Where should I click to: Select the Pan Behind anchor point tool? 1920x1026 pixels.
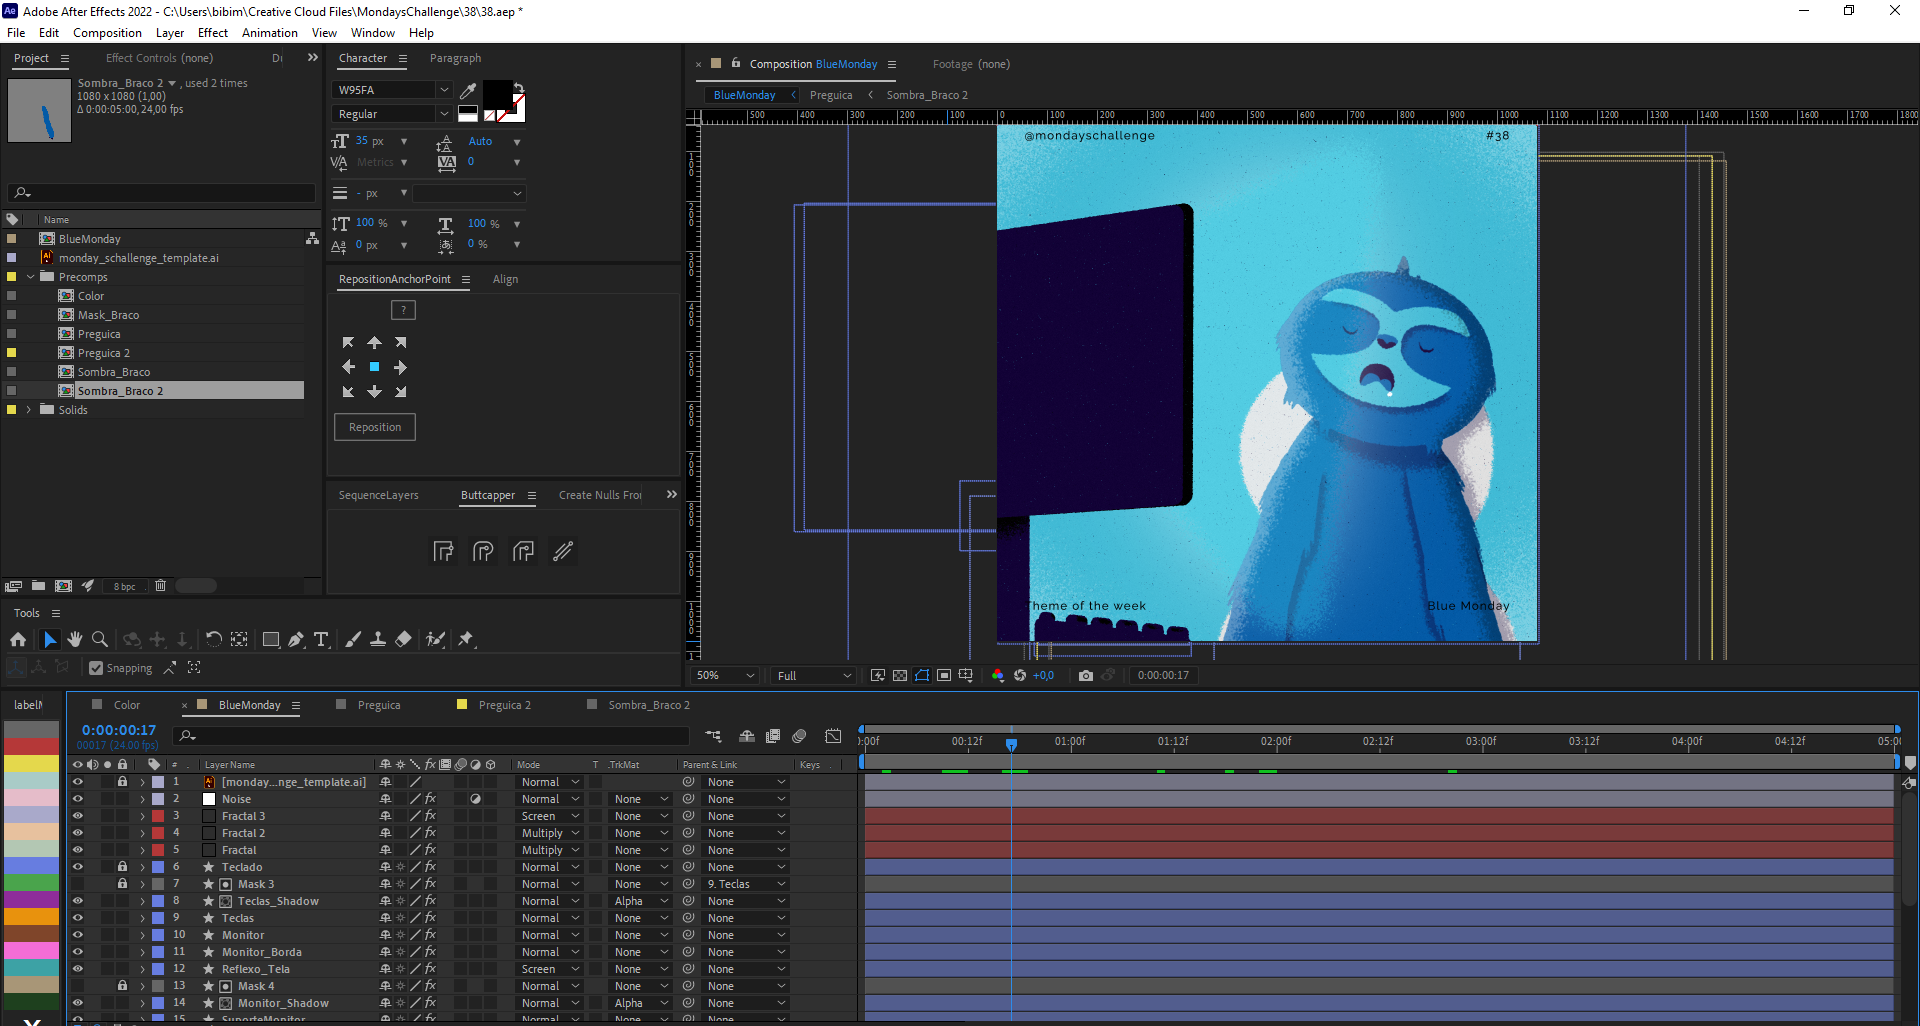pyautogui.click(x=239, y=639)
